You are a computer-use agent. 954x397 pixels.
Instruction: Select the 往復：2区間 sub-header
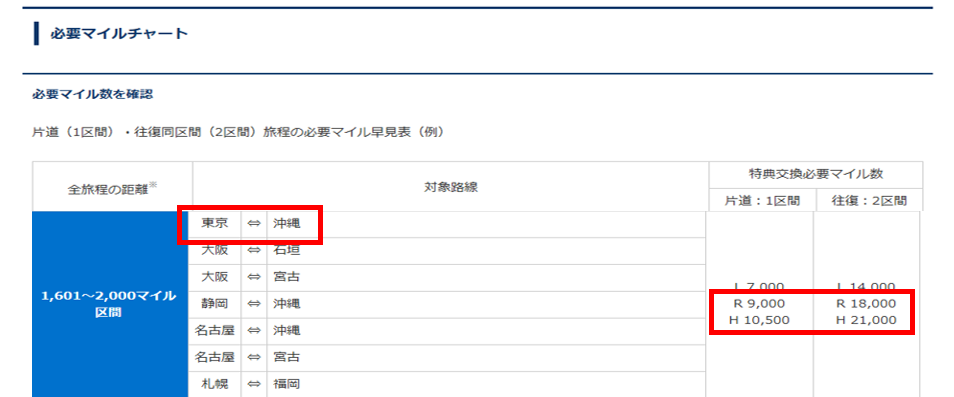point(868,201)
